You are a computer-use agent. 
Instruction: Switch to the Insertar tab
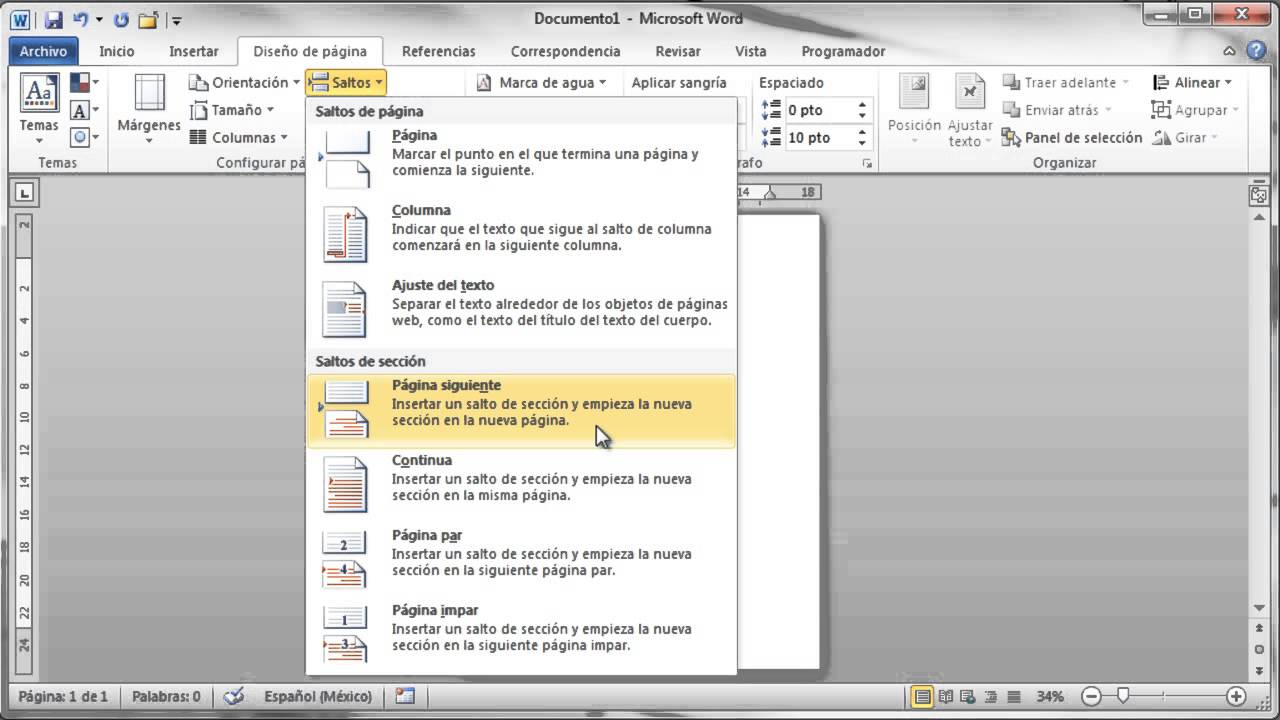click(x=194, y=51)
